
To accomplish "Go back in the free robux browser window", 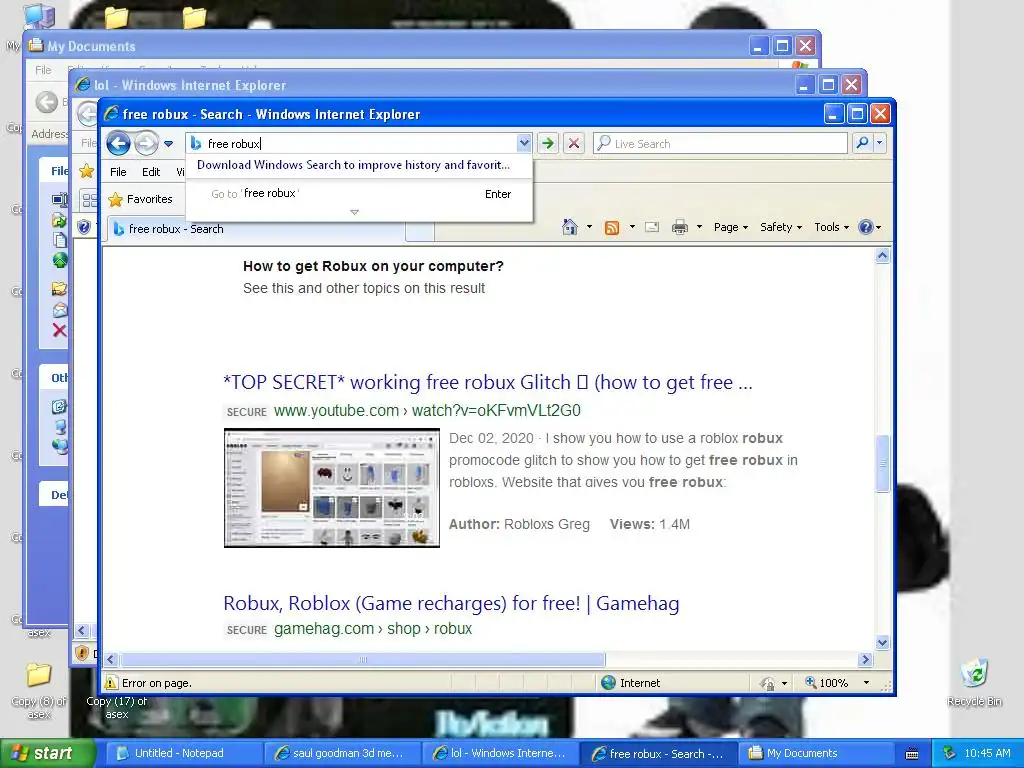I will click(x=118, y=143).
